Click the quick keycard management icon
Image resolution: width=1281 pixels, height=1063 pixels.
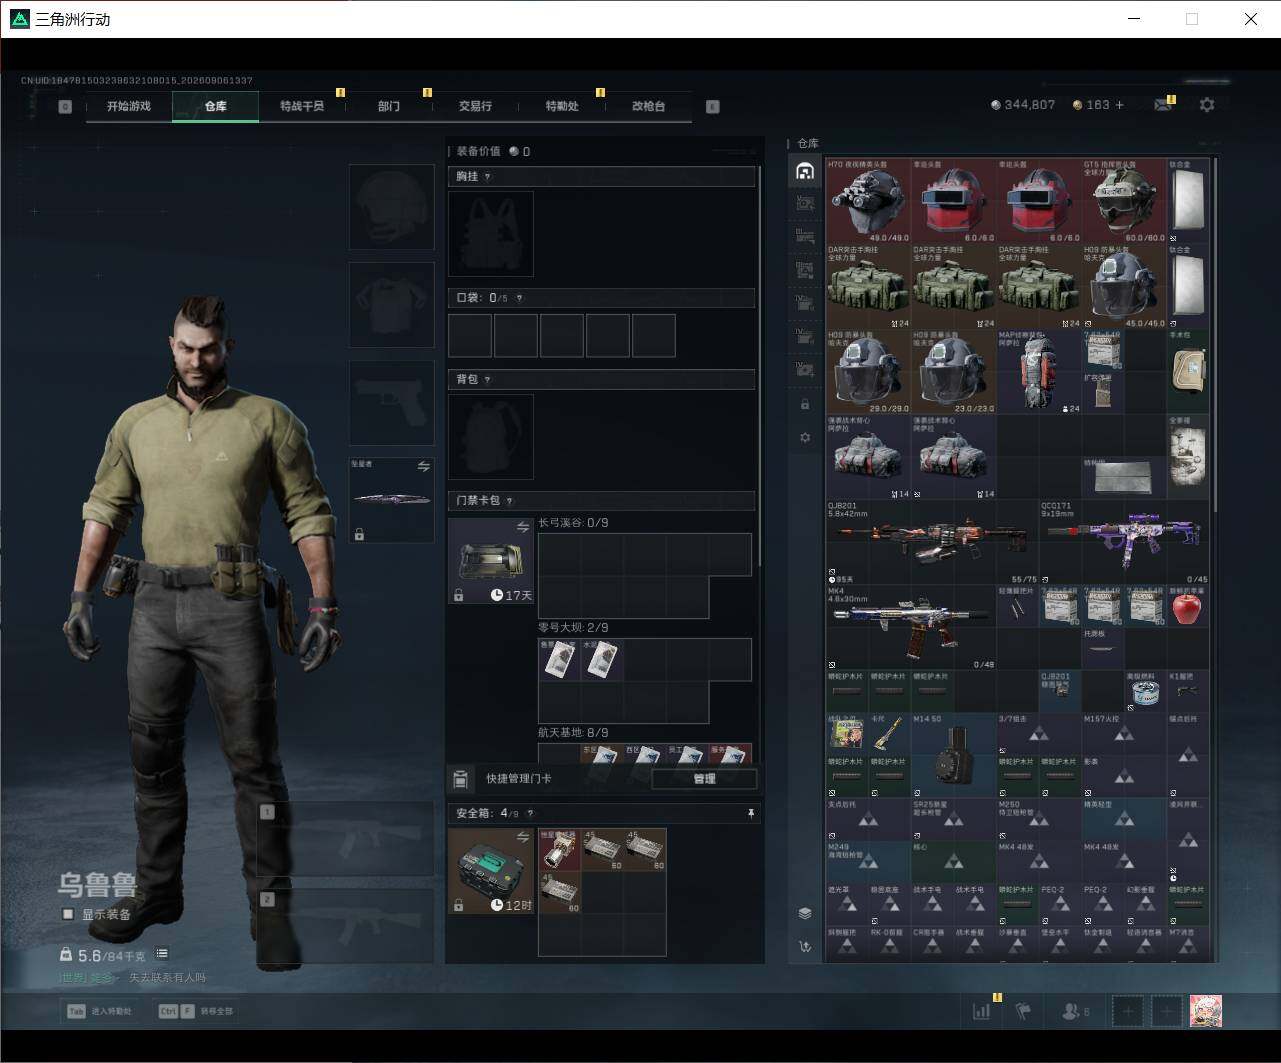tap(461, 779)
